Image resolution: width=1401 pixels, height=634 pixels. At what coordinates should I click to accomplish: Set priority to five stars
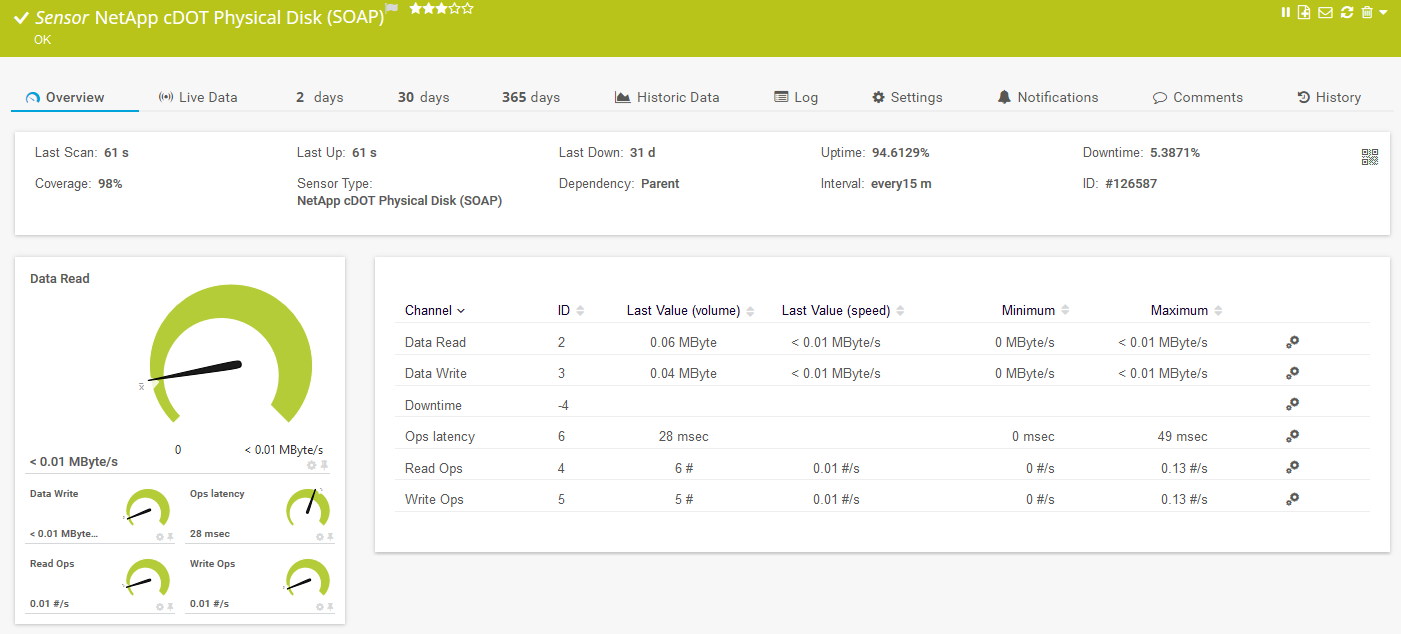468,8
